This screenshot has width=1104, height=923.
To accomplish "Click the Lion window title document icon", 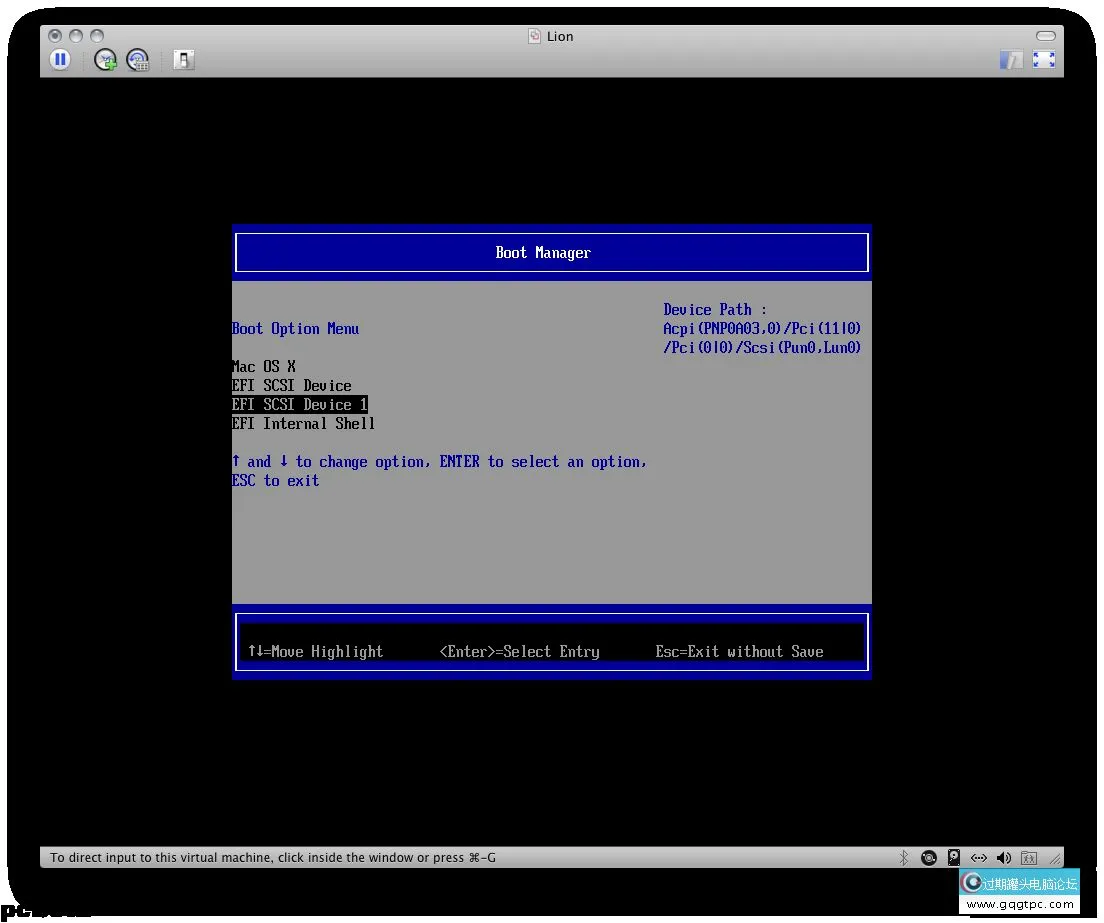I will point(534,36).
